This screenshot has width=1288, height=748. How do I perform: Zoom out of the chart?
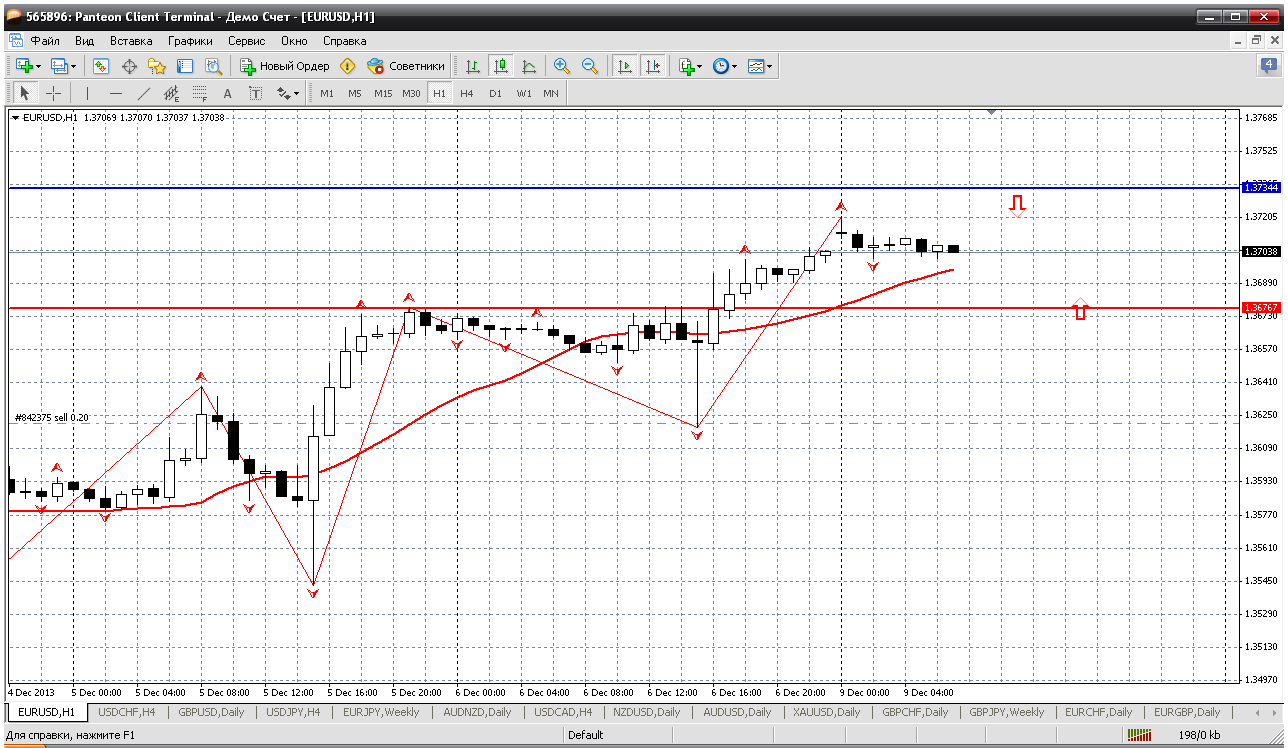coord(590,66)
